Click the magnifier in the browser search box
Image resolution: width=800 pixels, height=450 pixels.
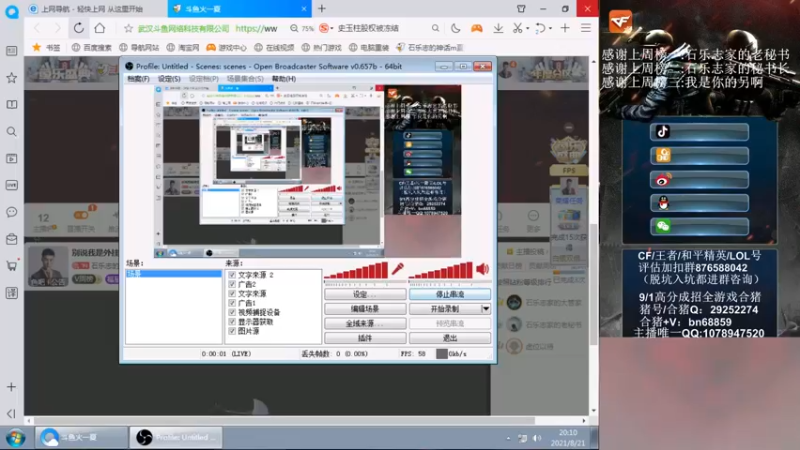435,29
